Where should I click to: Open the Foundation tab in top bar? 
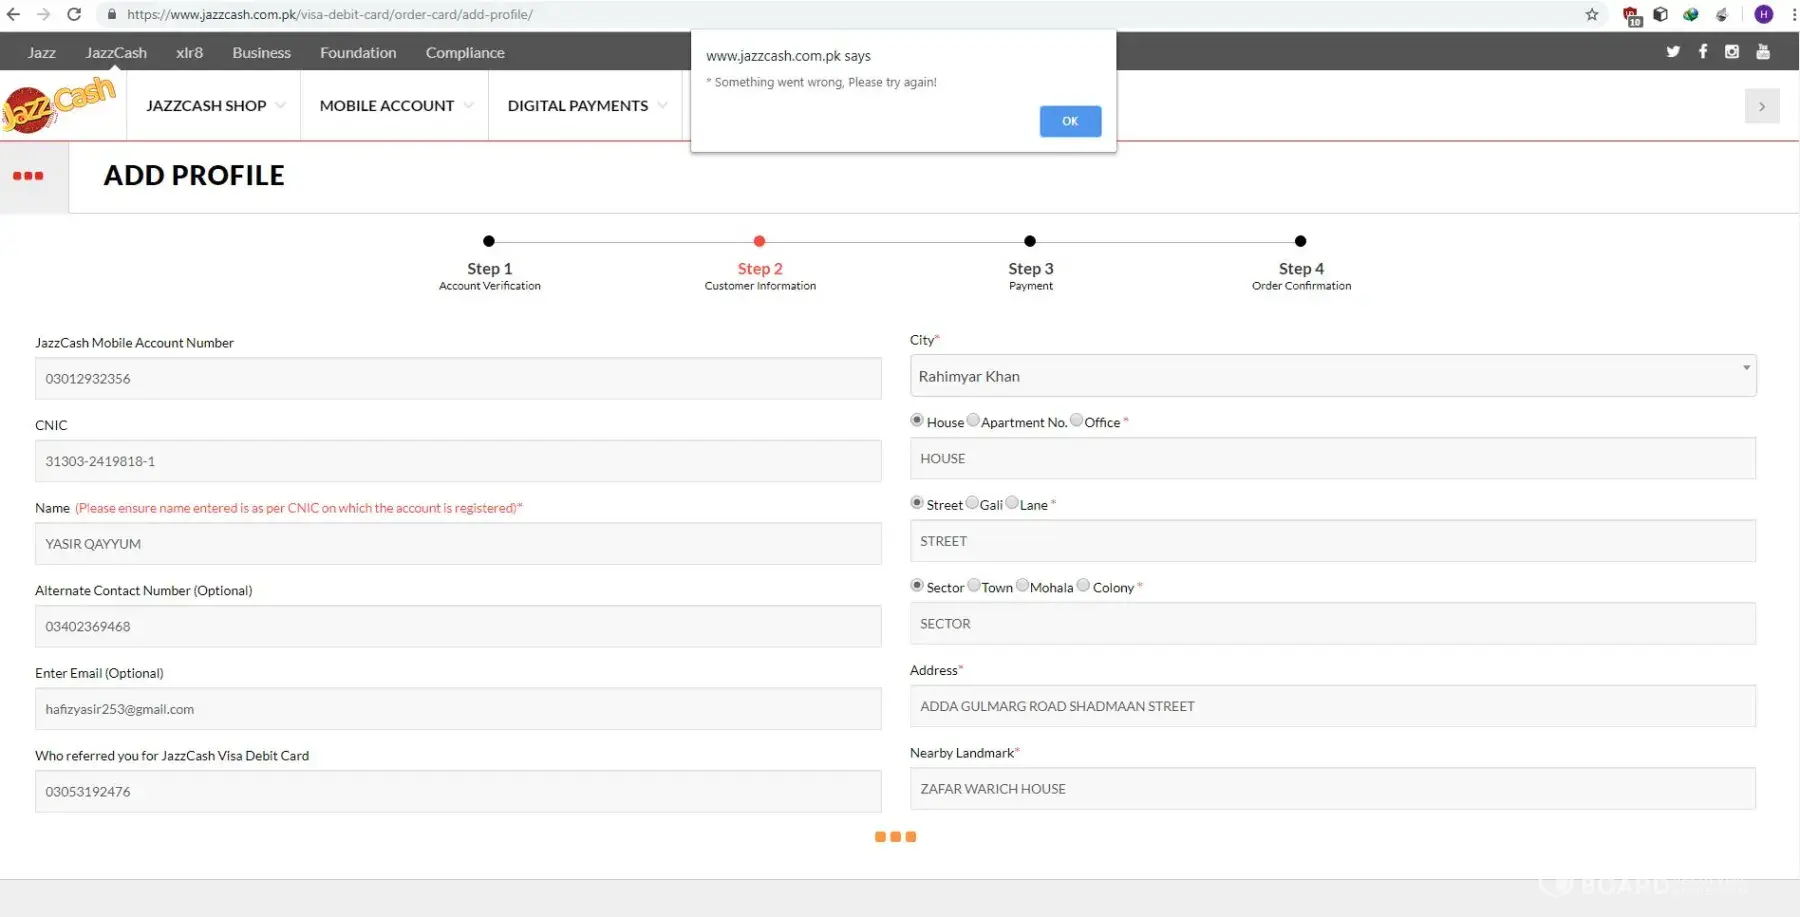[x=358, y=53]
